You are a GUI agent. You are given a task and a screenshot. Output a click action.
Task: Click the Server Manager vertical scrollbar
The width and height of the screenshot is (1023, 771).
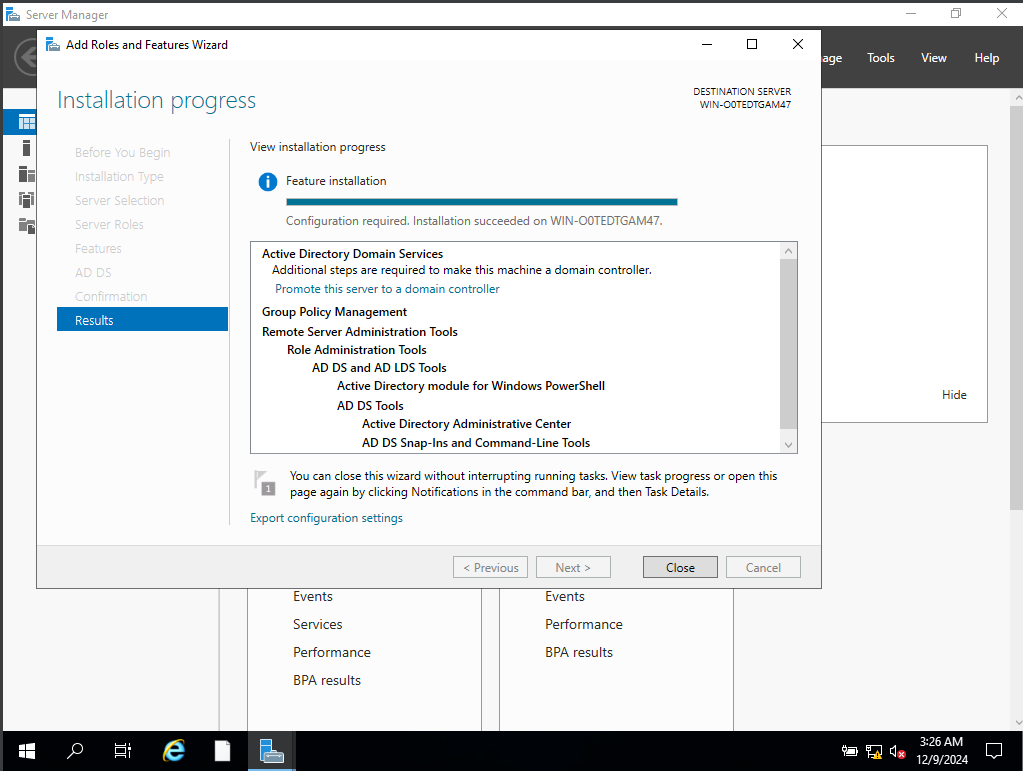pos(1016,307)
